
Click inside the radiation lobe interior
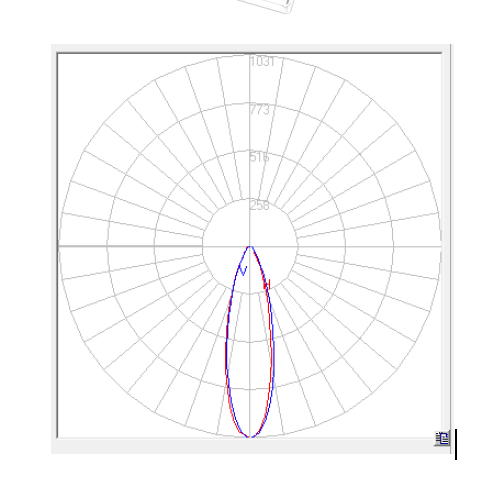pos(250,350)
